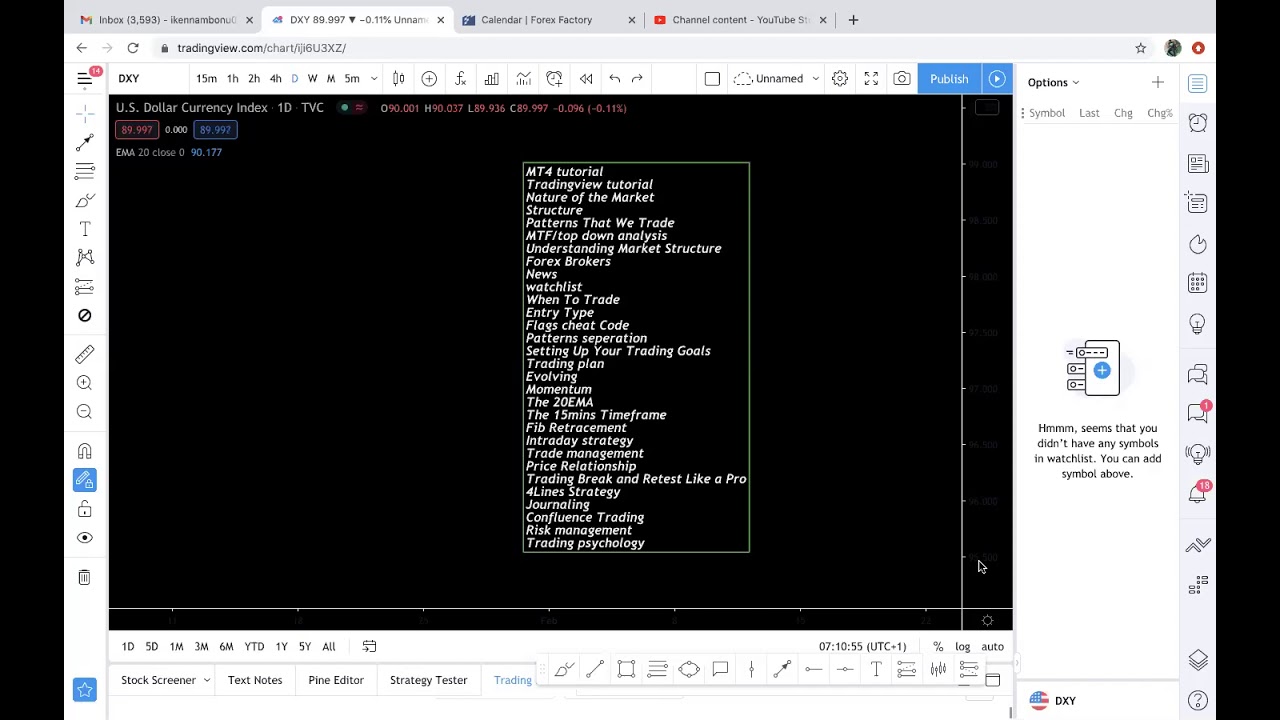
Task: Select the XABCD patterns tool
Action: pos(85,258)
